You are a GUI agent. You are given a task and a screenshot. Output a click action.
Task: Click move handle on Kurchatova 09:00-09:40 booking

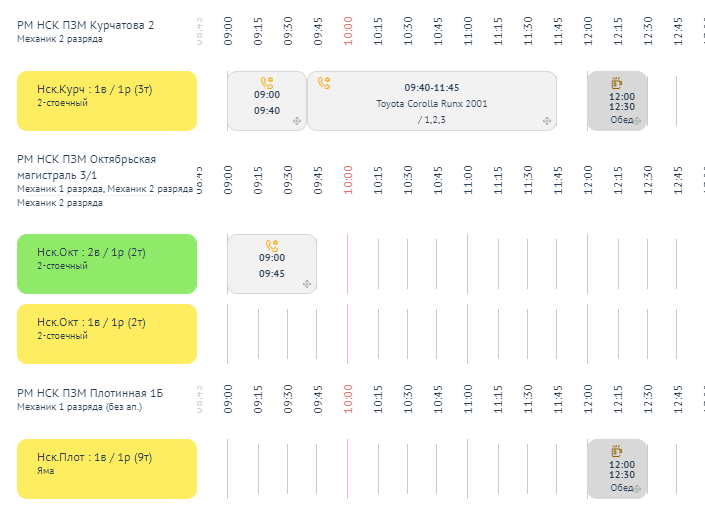(297, 121)
